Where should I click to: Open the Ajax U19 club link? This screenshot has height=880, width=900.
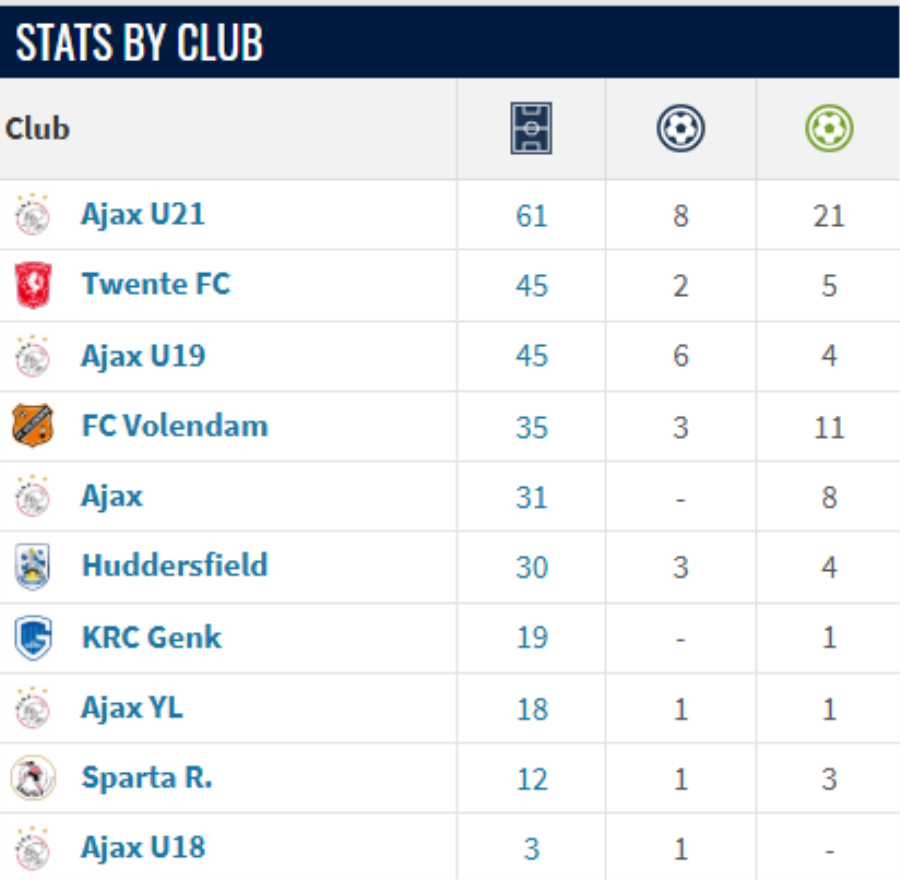pyautogui.click(x=143, y=356)
